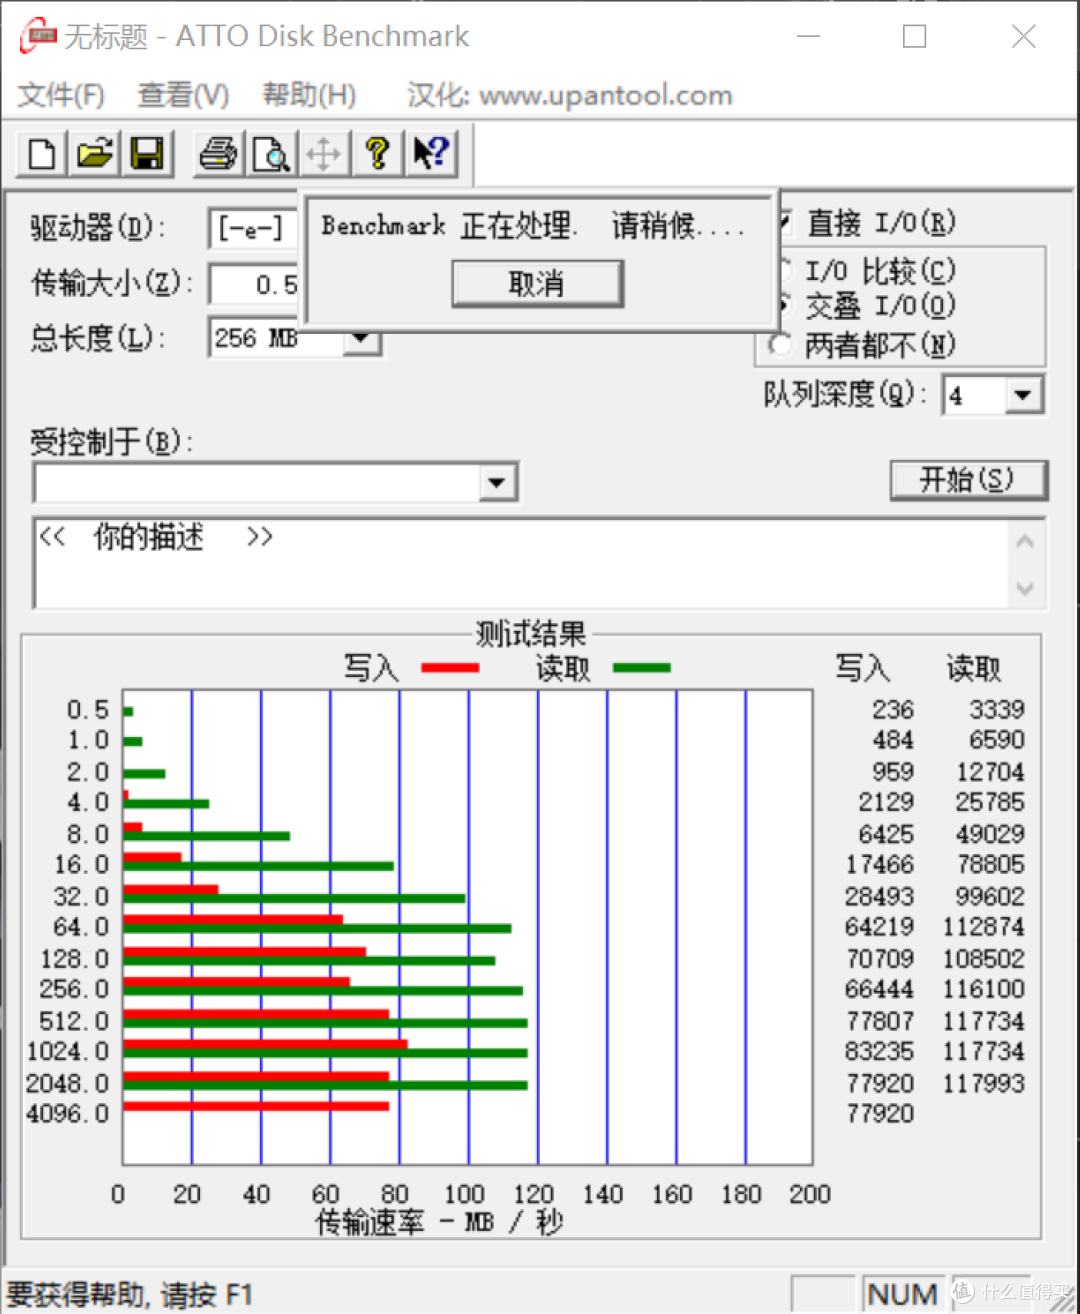Click Benchmark 正在处理 message text

(532, 226)
